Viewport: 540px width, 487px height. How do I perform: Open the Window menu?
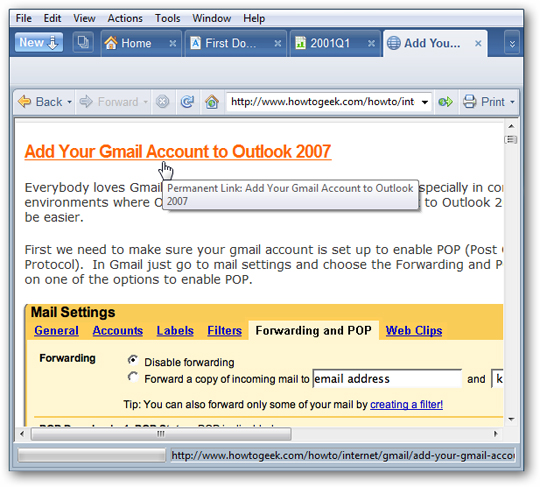tap(211, 18)
